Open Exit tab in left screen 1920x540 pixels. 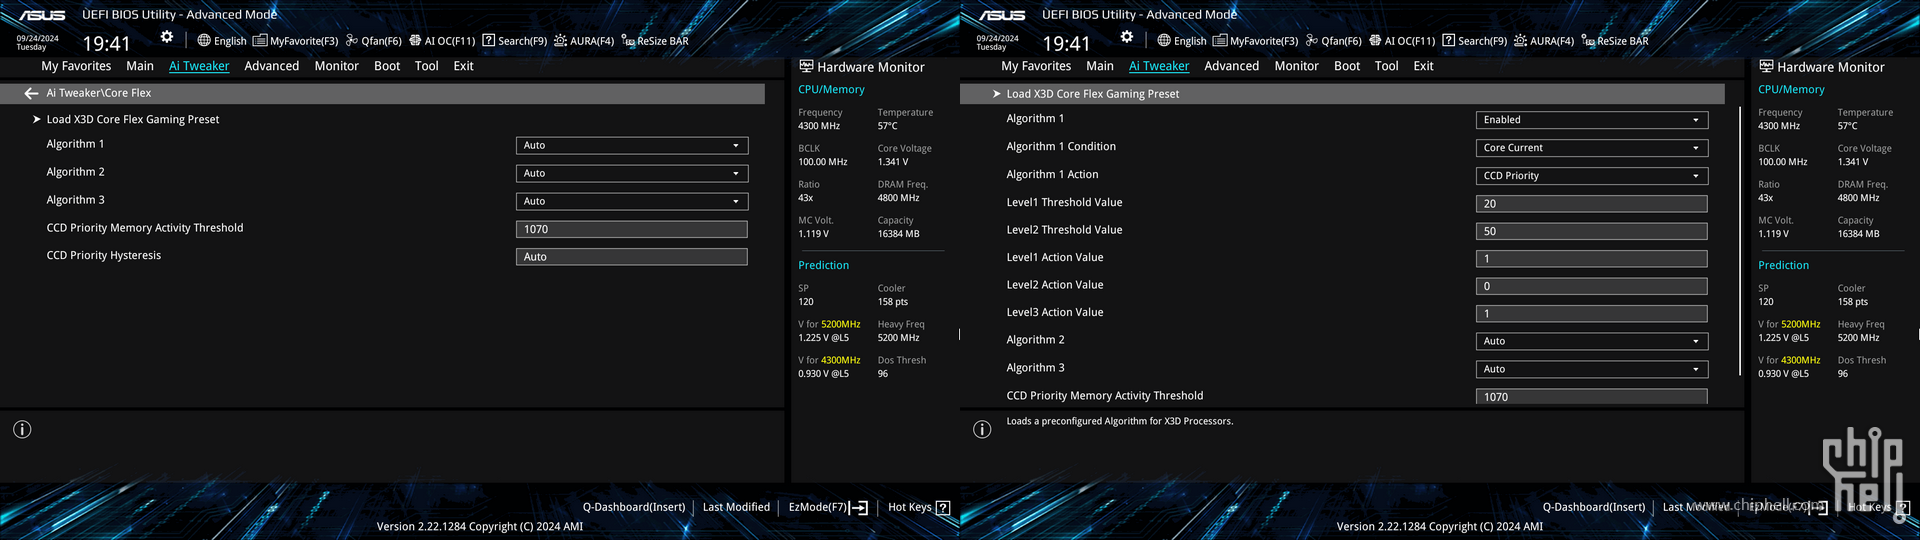(x=463, y=66)
